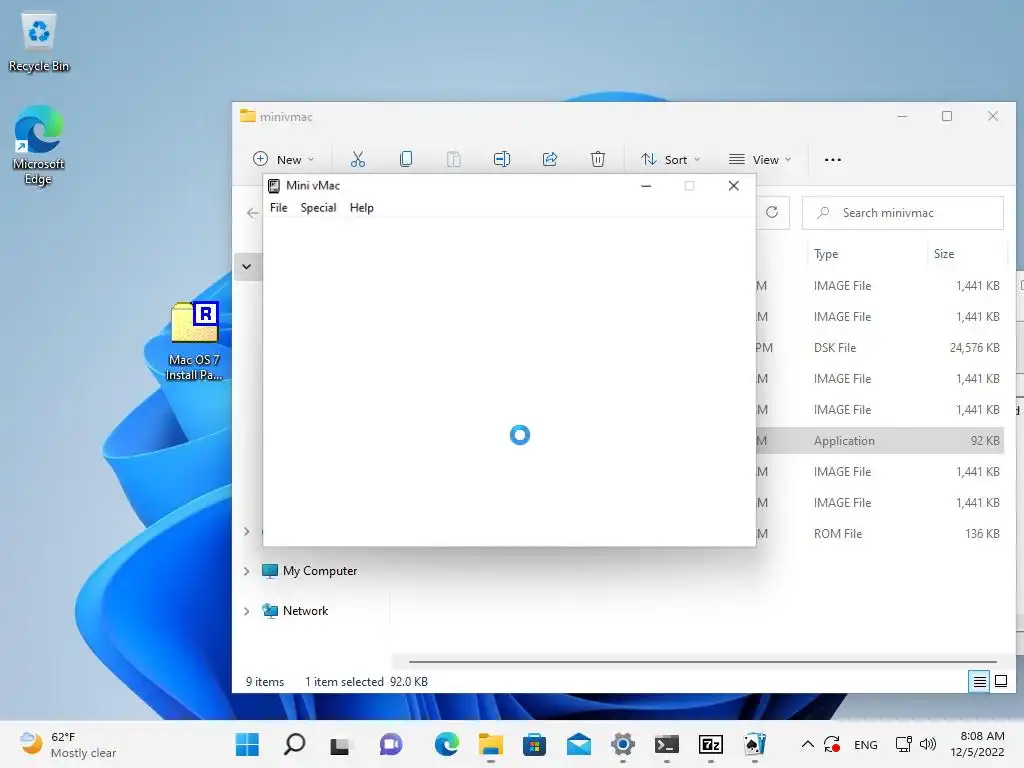
Task: Click the IMAGE File row above DSK File
Action: point(879,317)
